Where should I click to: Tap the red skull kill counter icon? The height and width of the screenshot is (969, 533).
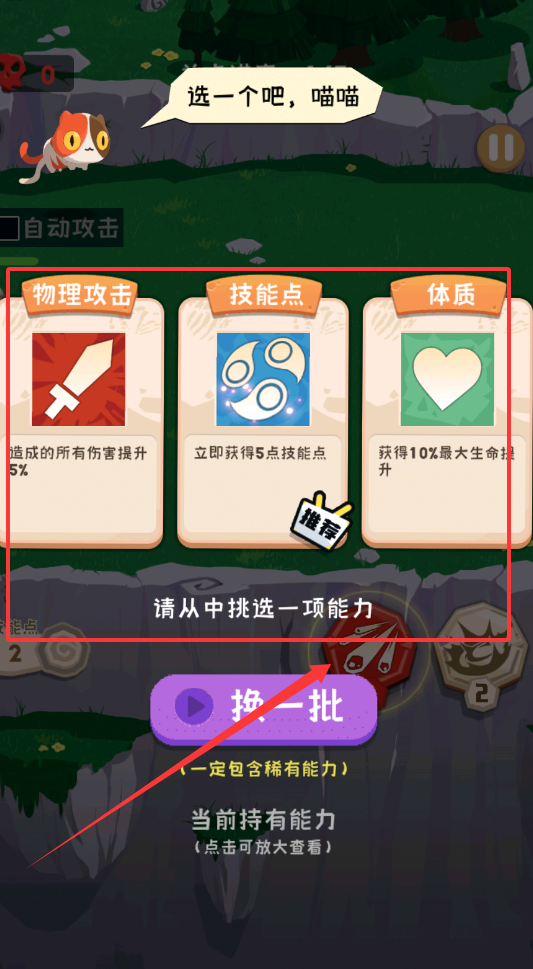[x=12, y=72]
